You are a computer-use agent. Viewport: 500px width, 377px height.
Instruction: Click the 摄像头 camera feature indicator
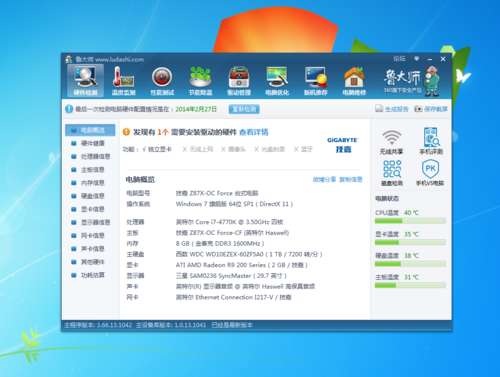[233, 149]
